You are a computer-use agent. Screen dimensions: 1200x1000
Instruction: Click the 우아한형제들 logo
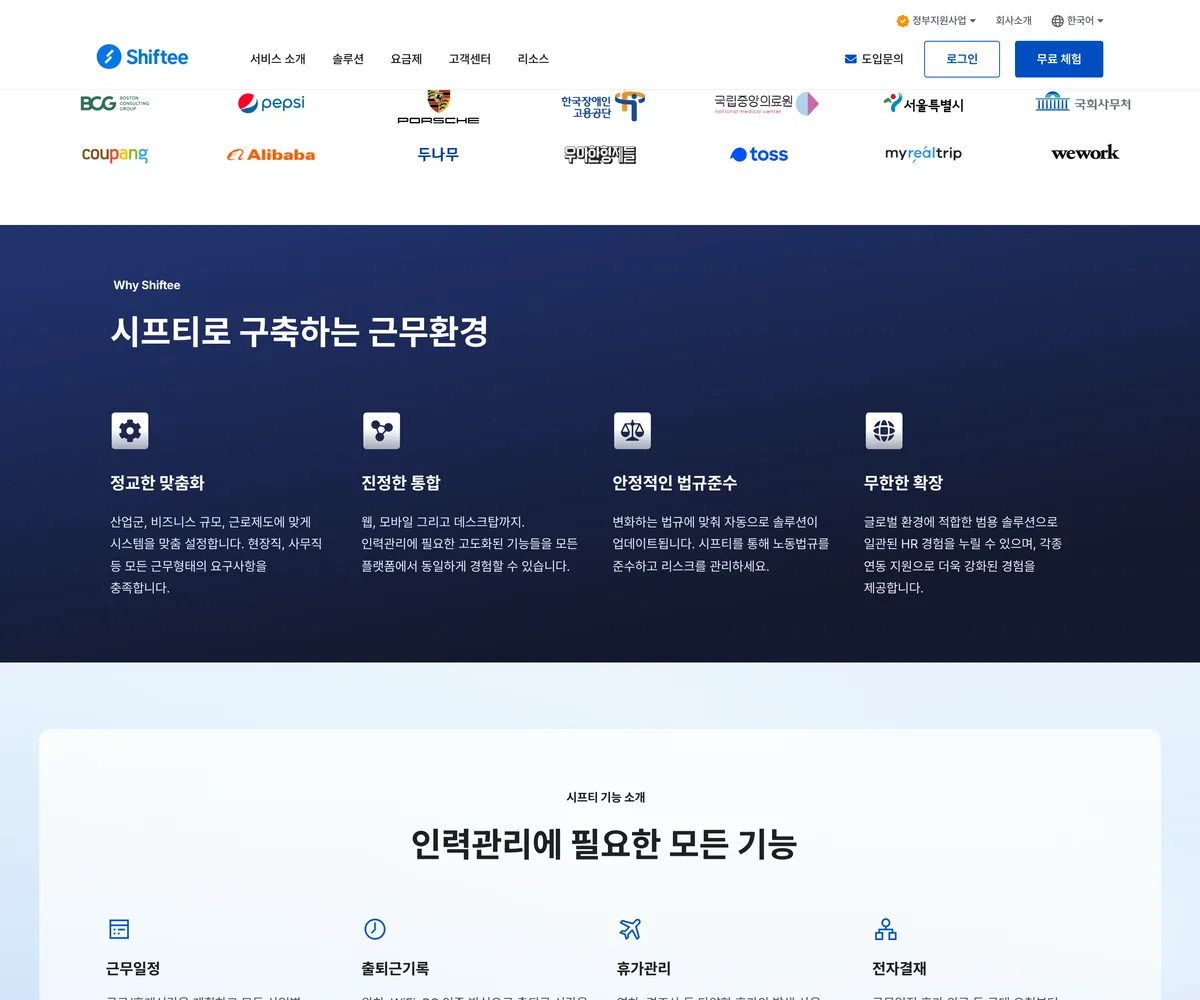600,154
